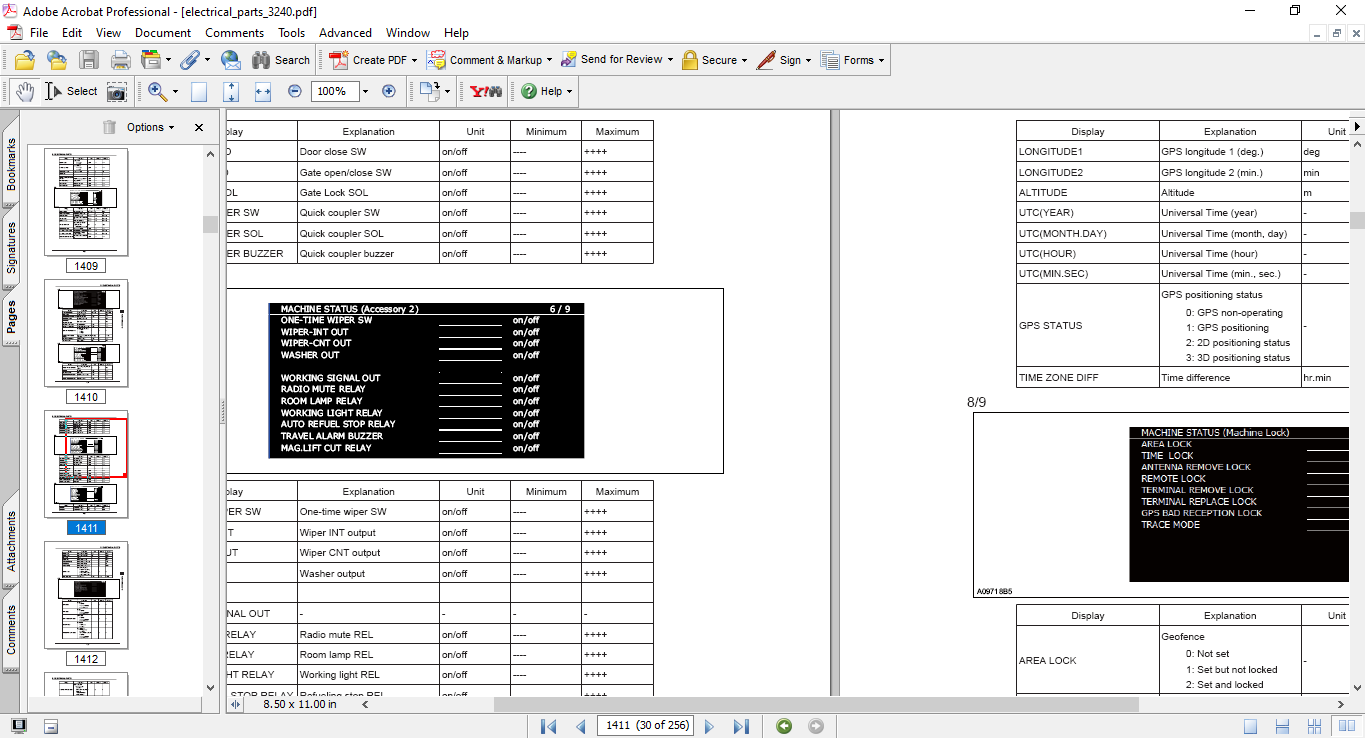
Task: Select the Hand tool
Action: [x=24, y=91]
